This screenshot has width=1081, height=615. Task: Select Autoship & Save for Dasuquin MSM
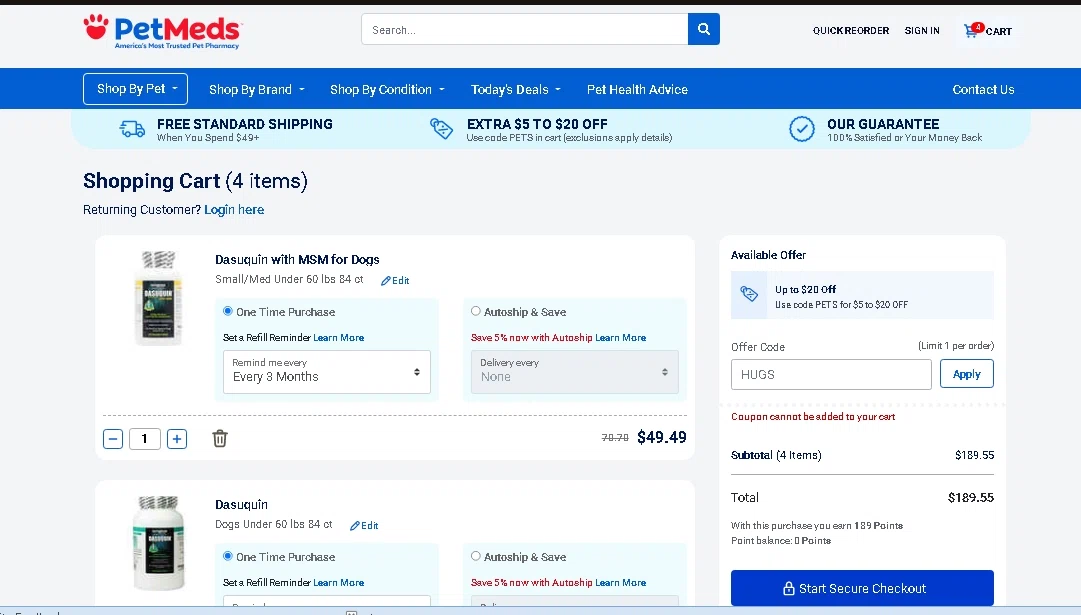click(x=476, y=312)
